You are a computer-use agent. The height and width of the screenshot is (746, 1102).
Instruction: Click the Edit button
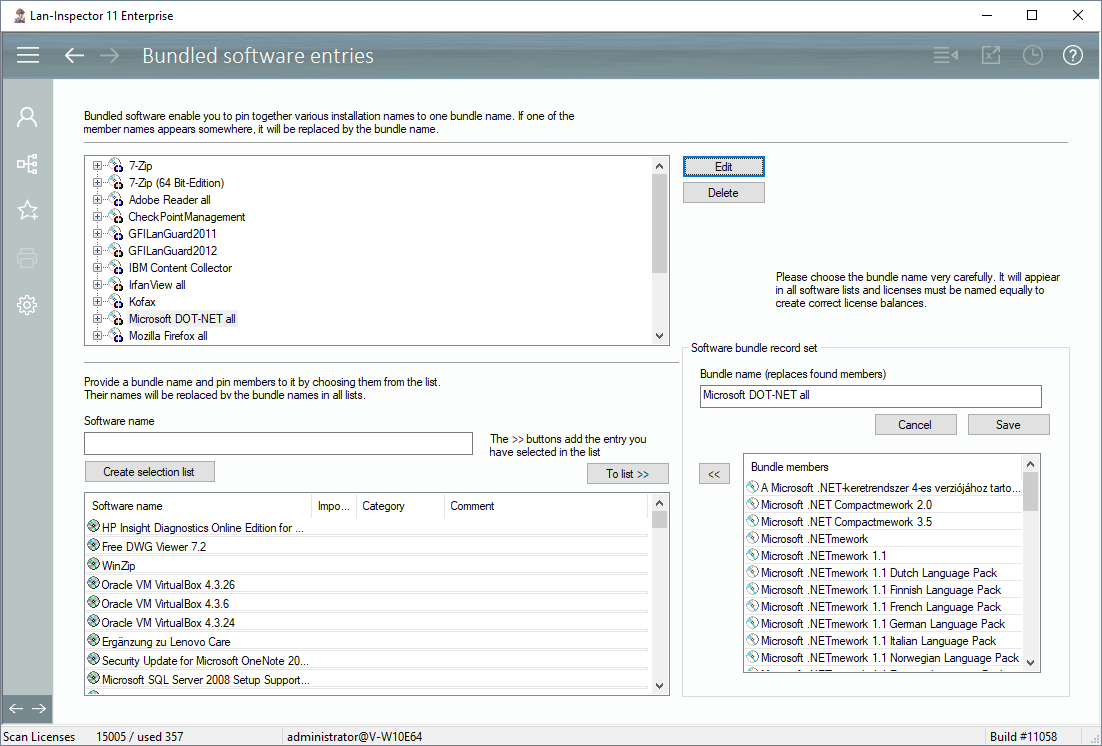point(723,166)
